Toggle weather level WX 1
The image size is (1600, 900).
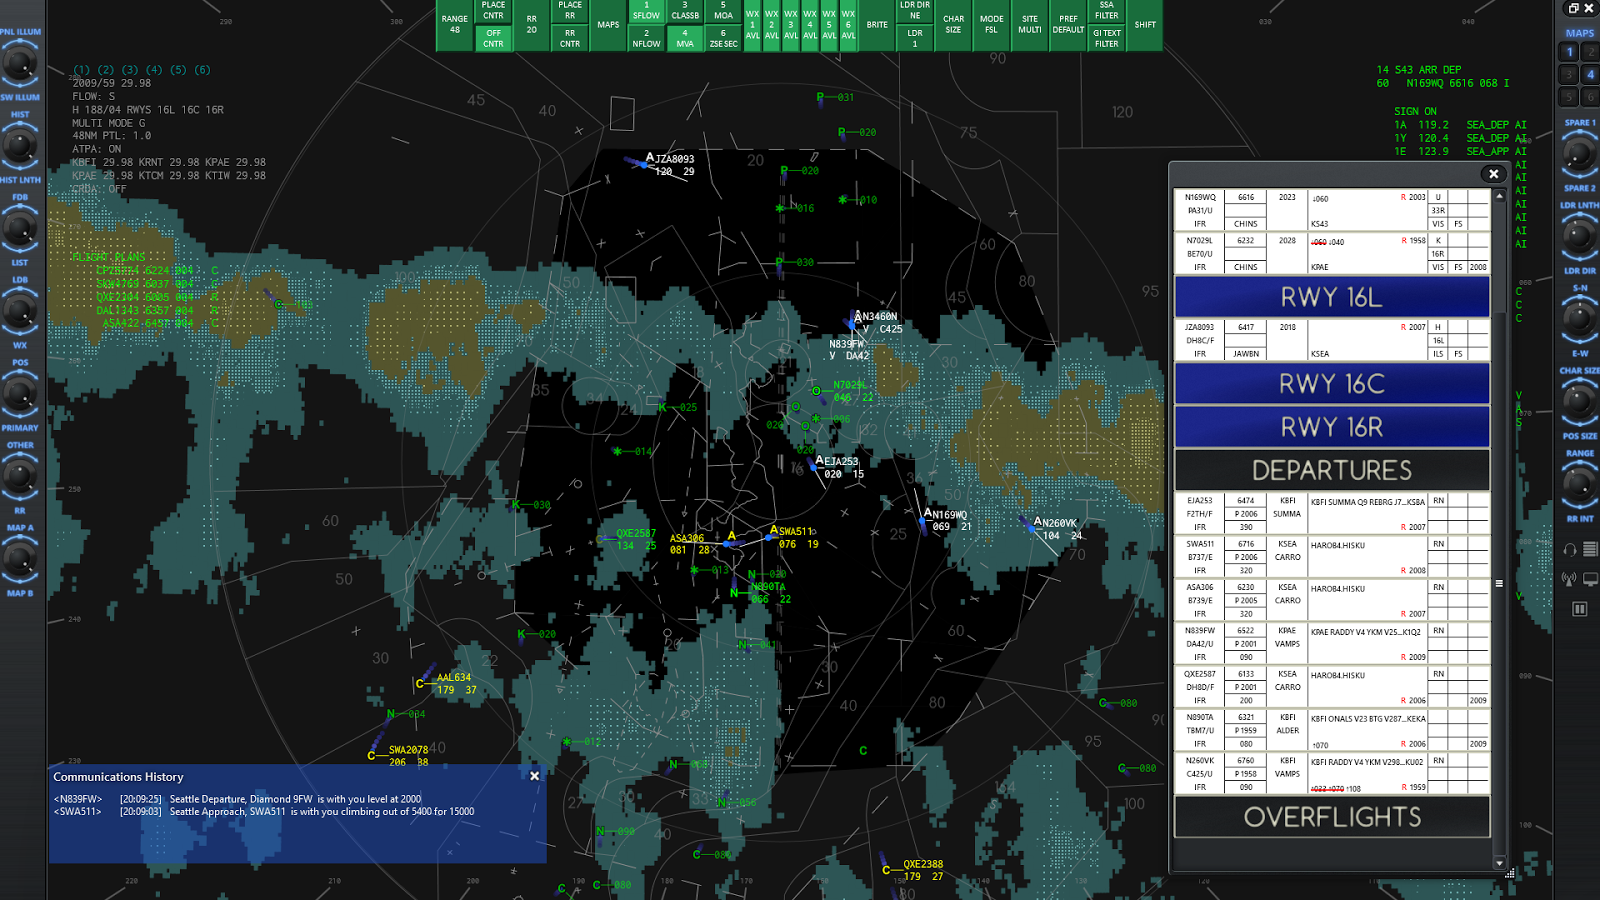click(x=753, y=25)
